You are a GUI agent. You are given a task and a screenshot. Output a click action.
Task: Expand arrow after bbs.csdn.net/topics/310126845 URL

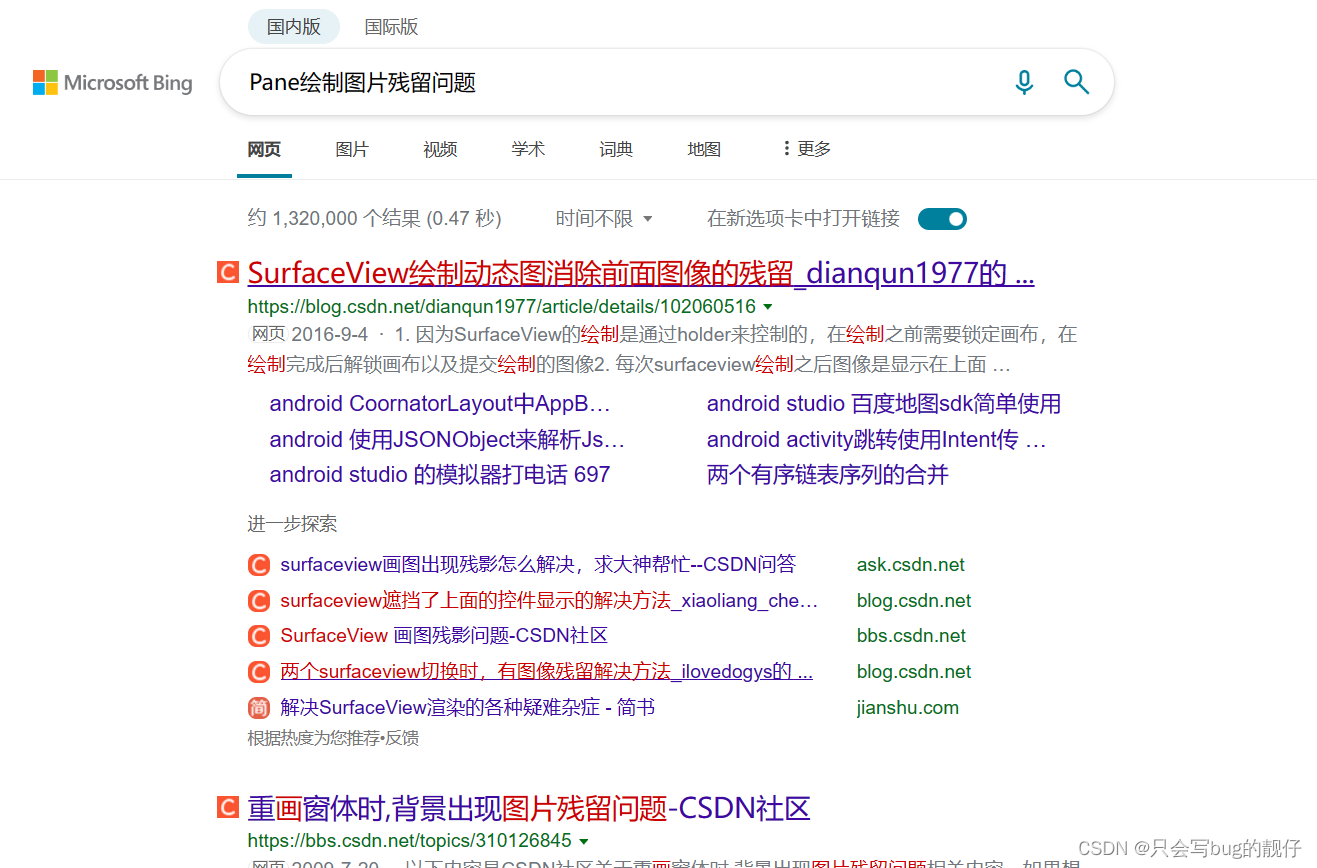tap(583, 841)
